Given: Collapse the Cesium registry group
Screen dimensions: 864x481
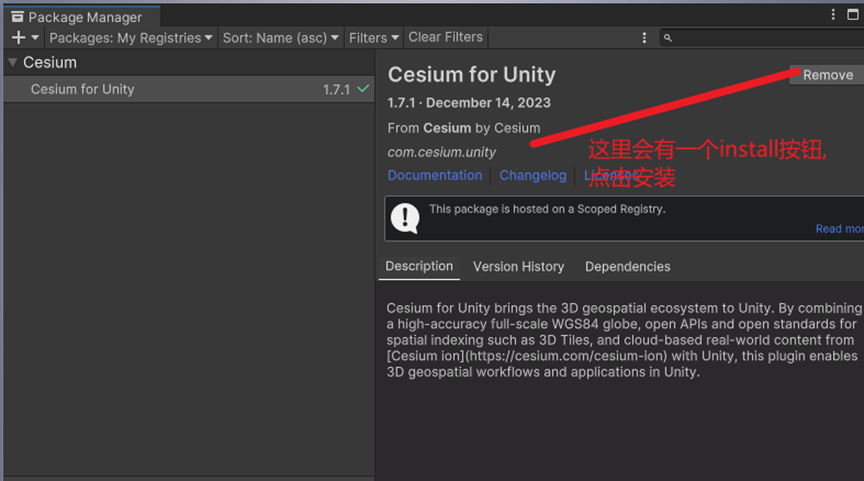Looking at the screenshot, I should coord(13,62).
